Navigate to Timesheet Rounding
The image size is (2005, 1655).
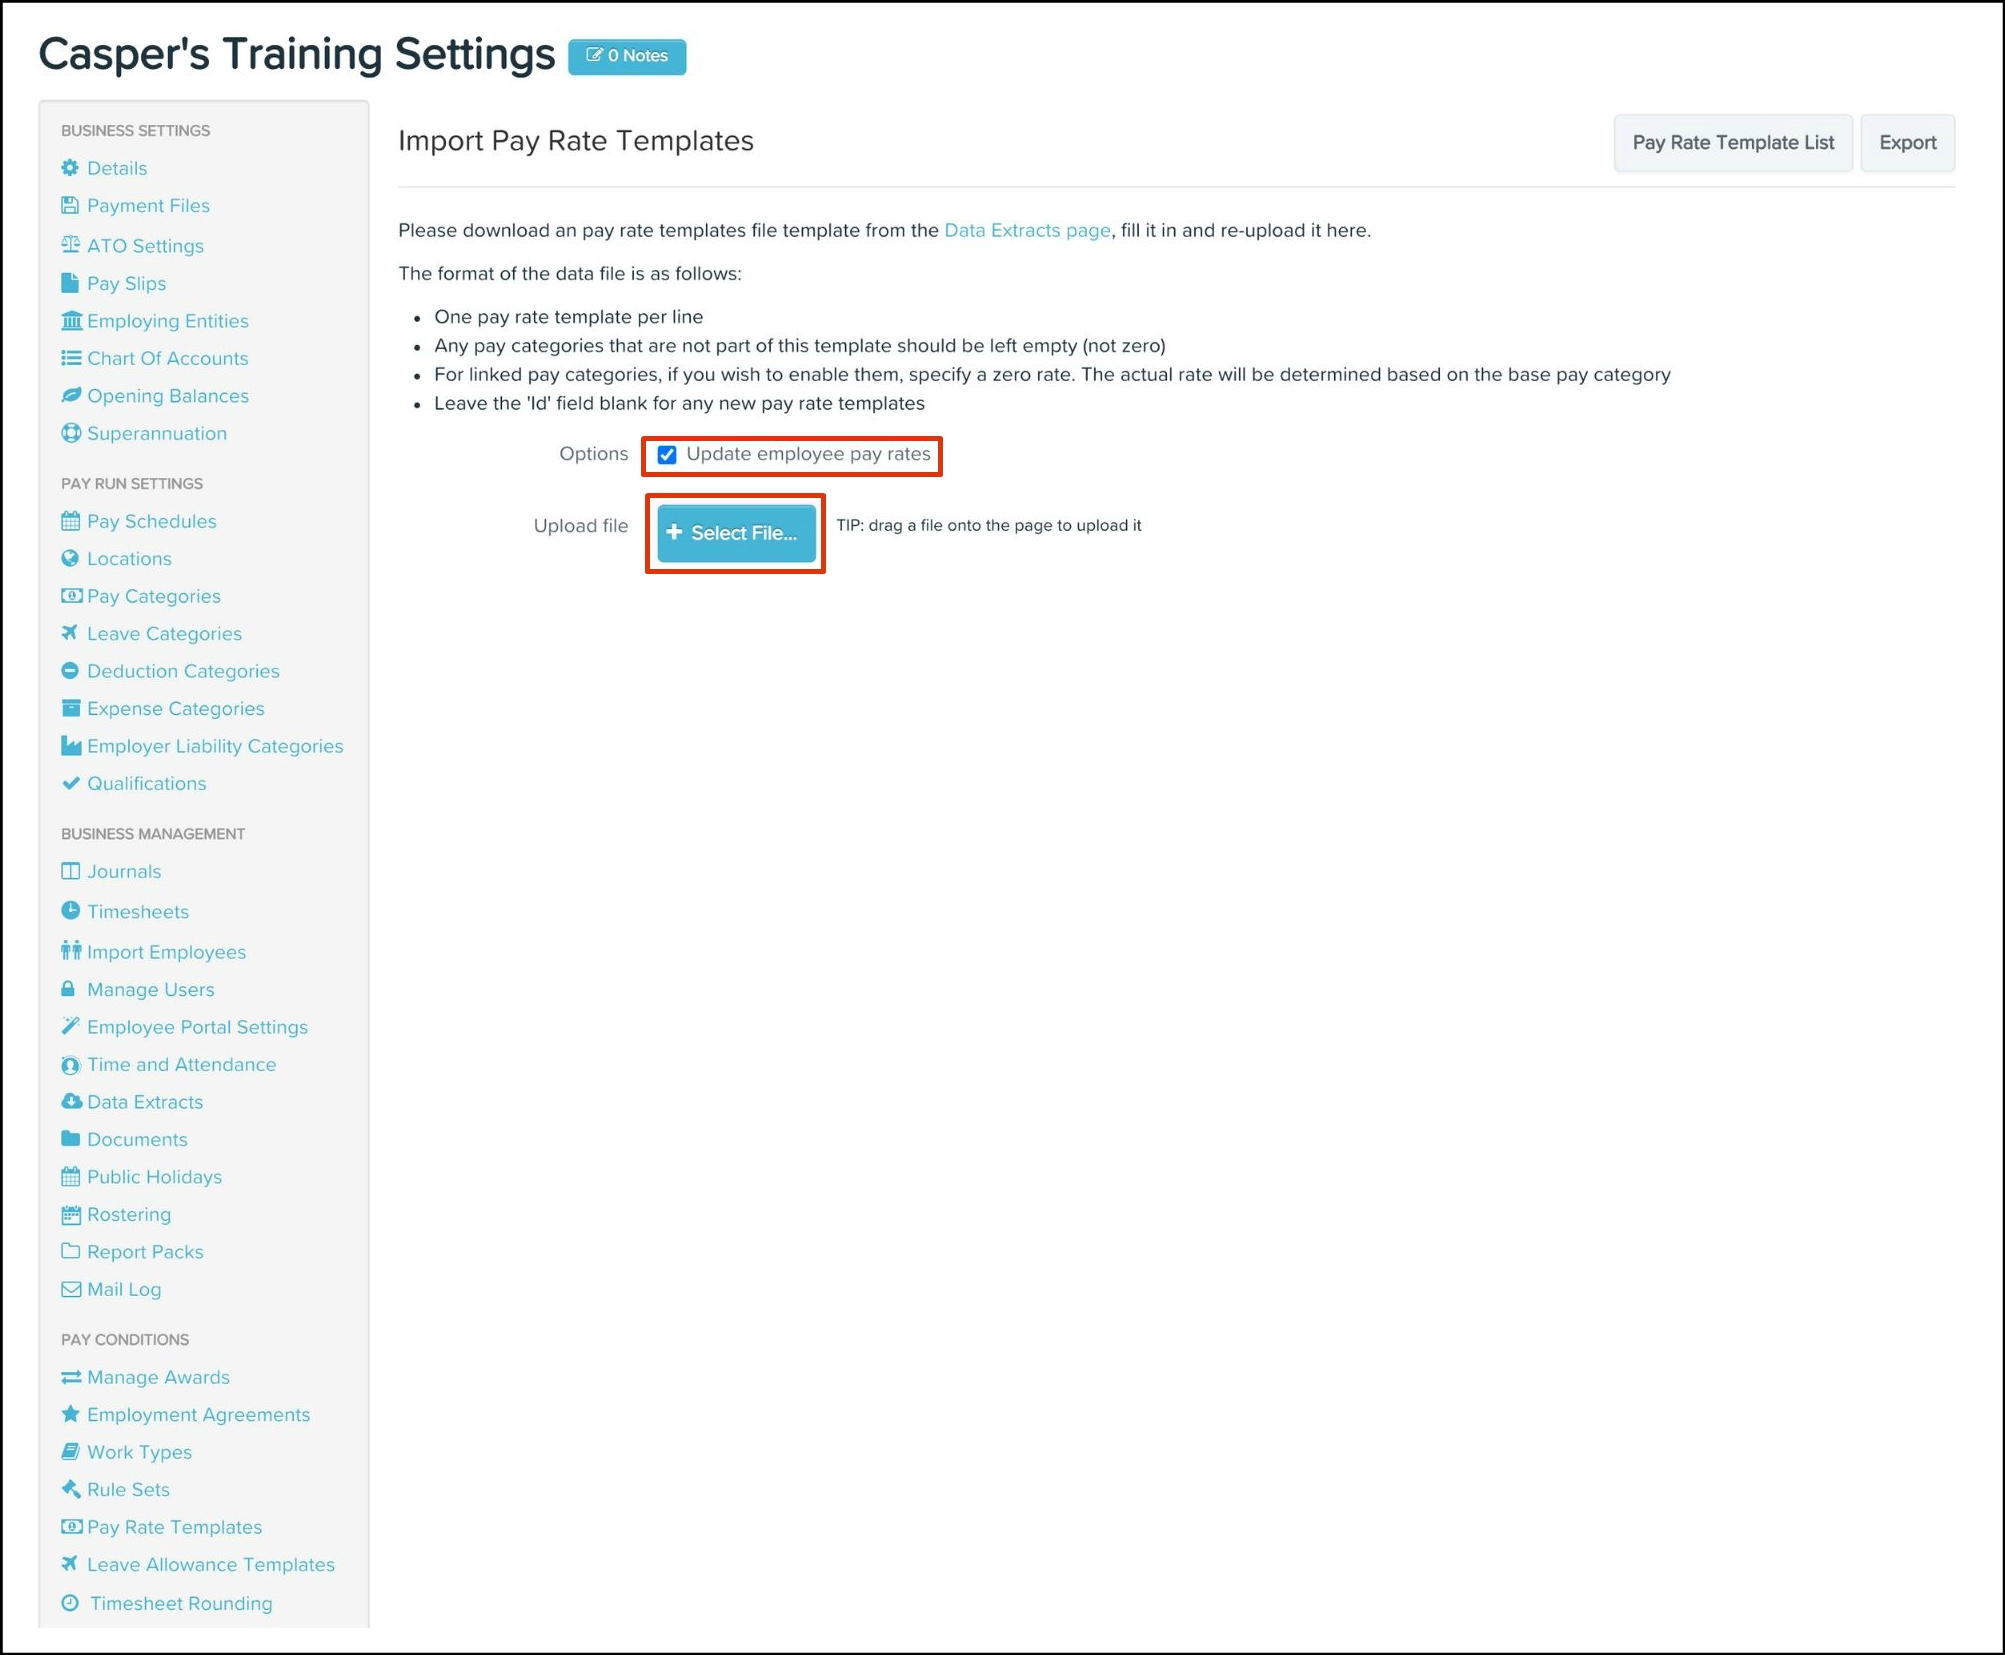click(180, 1603)
